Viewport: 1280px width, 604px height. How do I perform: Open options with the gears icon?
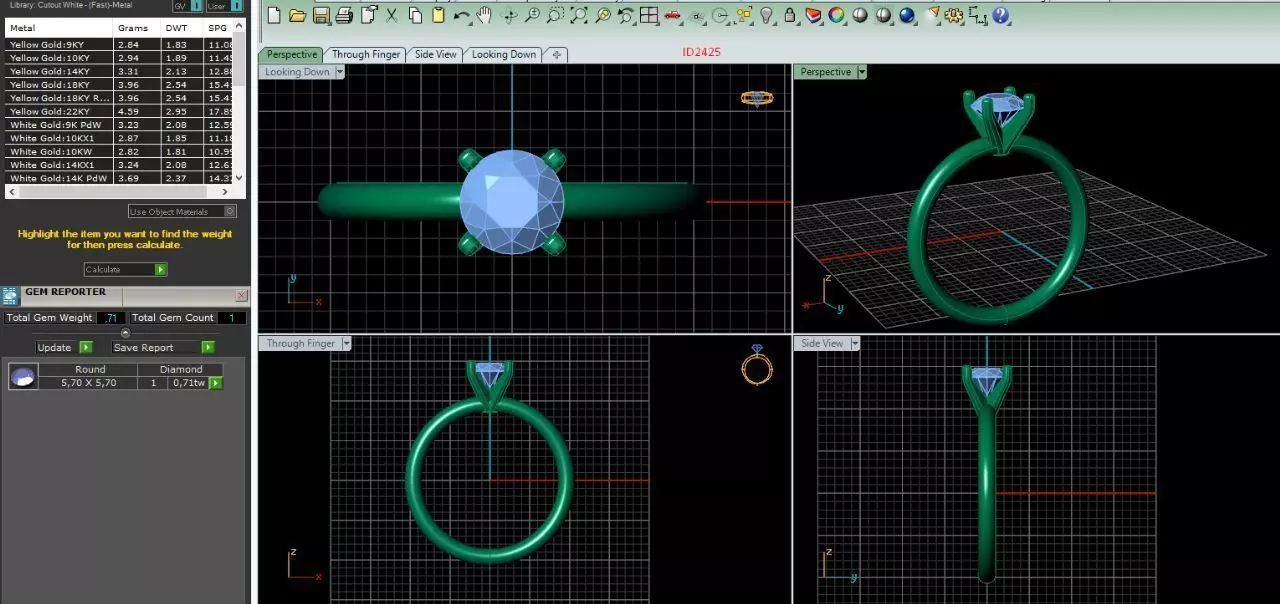(x=954, y=15)
